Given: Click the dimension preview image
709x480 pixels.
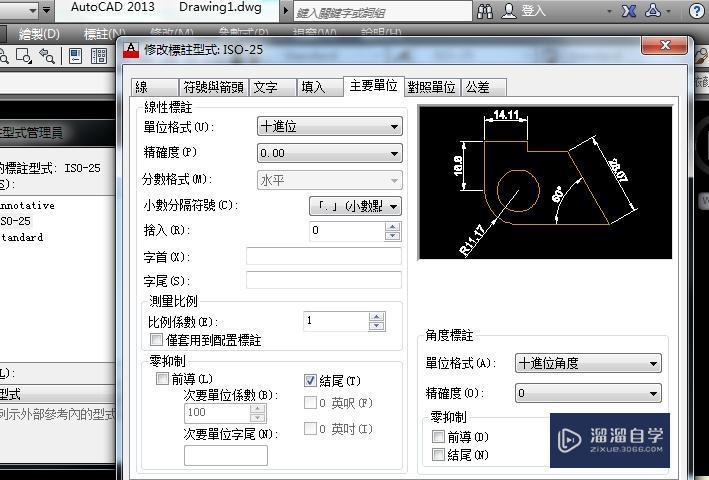Looking at the screenshot, I should (545, 183).
